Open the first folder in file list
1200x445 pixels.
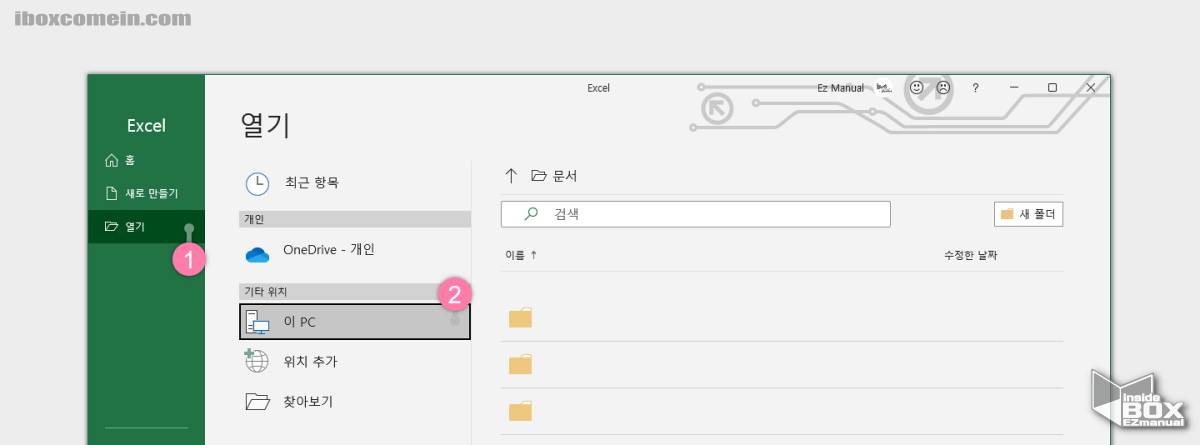click(520, 319)
